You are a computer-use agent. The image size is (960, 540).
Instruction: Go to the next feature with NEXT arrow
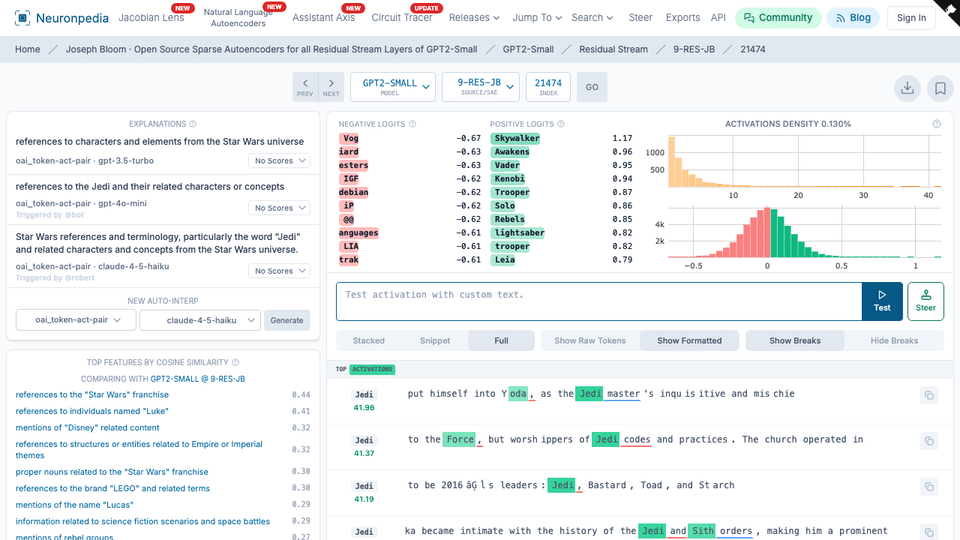tap(331, 87)
